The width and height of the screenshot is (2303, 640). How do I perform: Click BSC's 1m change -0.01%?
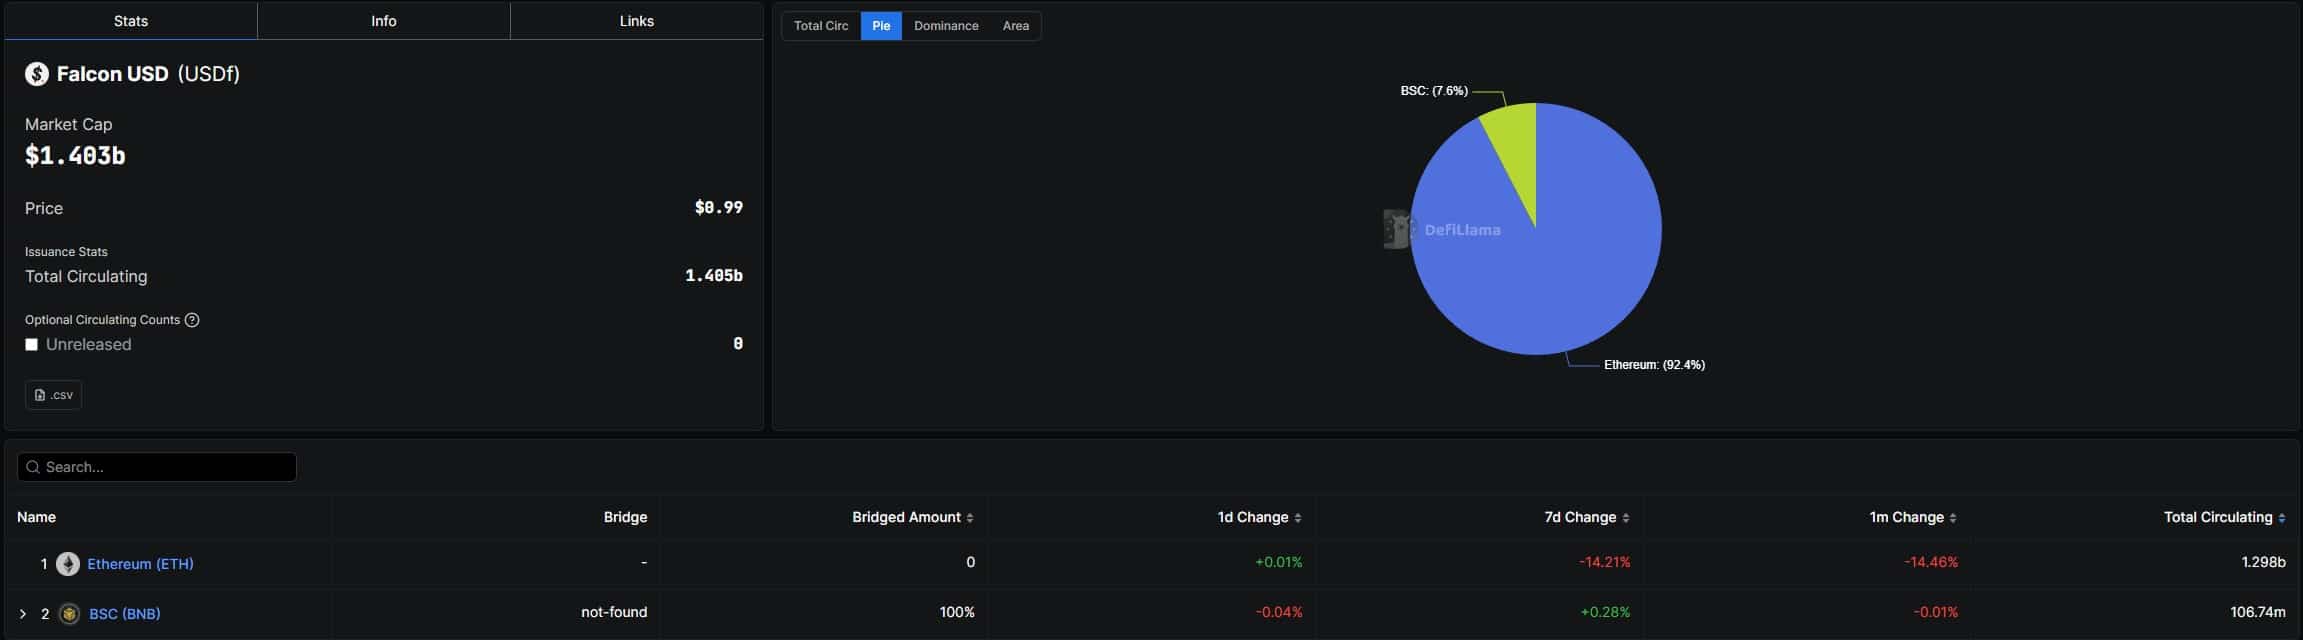1936,612
